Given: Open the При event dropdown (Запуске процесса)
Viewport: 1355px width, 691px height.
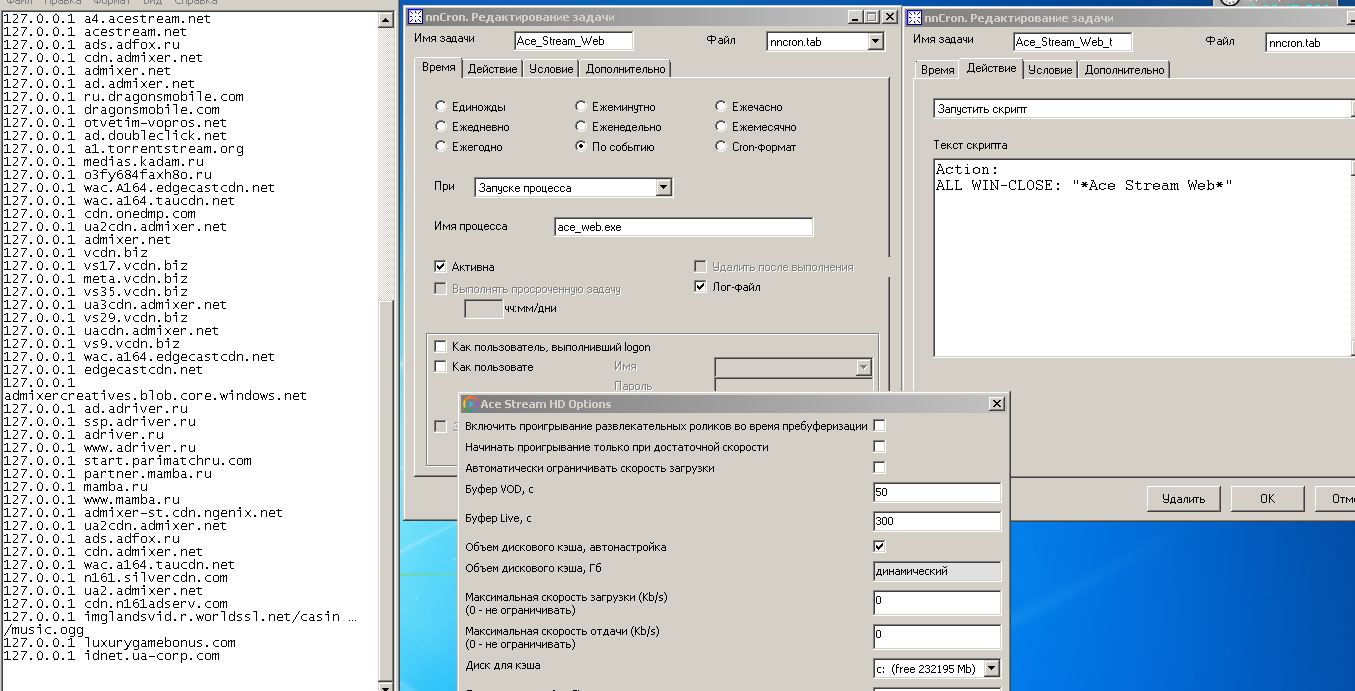Looking at the screenshot, I should pyautogui.click(x=663, y=188).
